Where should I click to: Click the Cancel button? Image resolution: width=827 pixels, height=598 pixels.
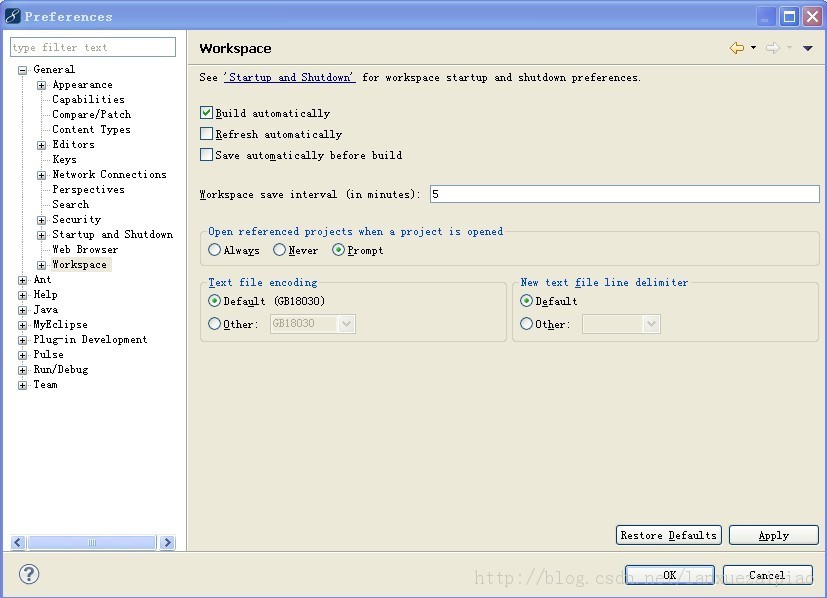click(767, 575)
